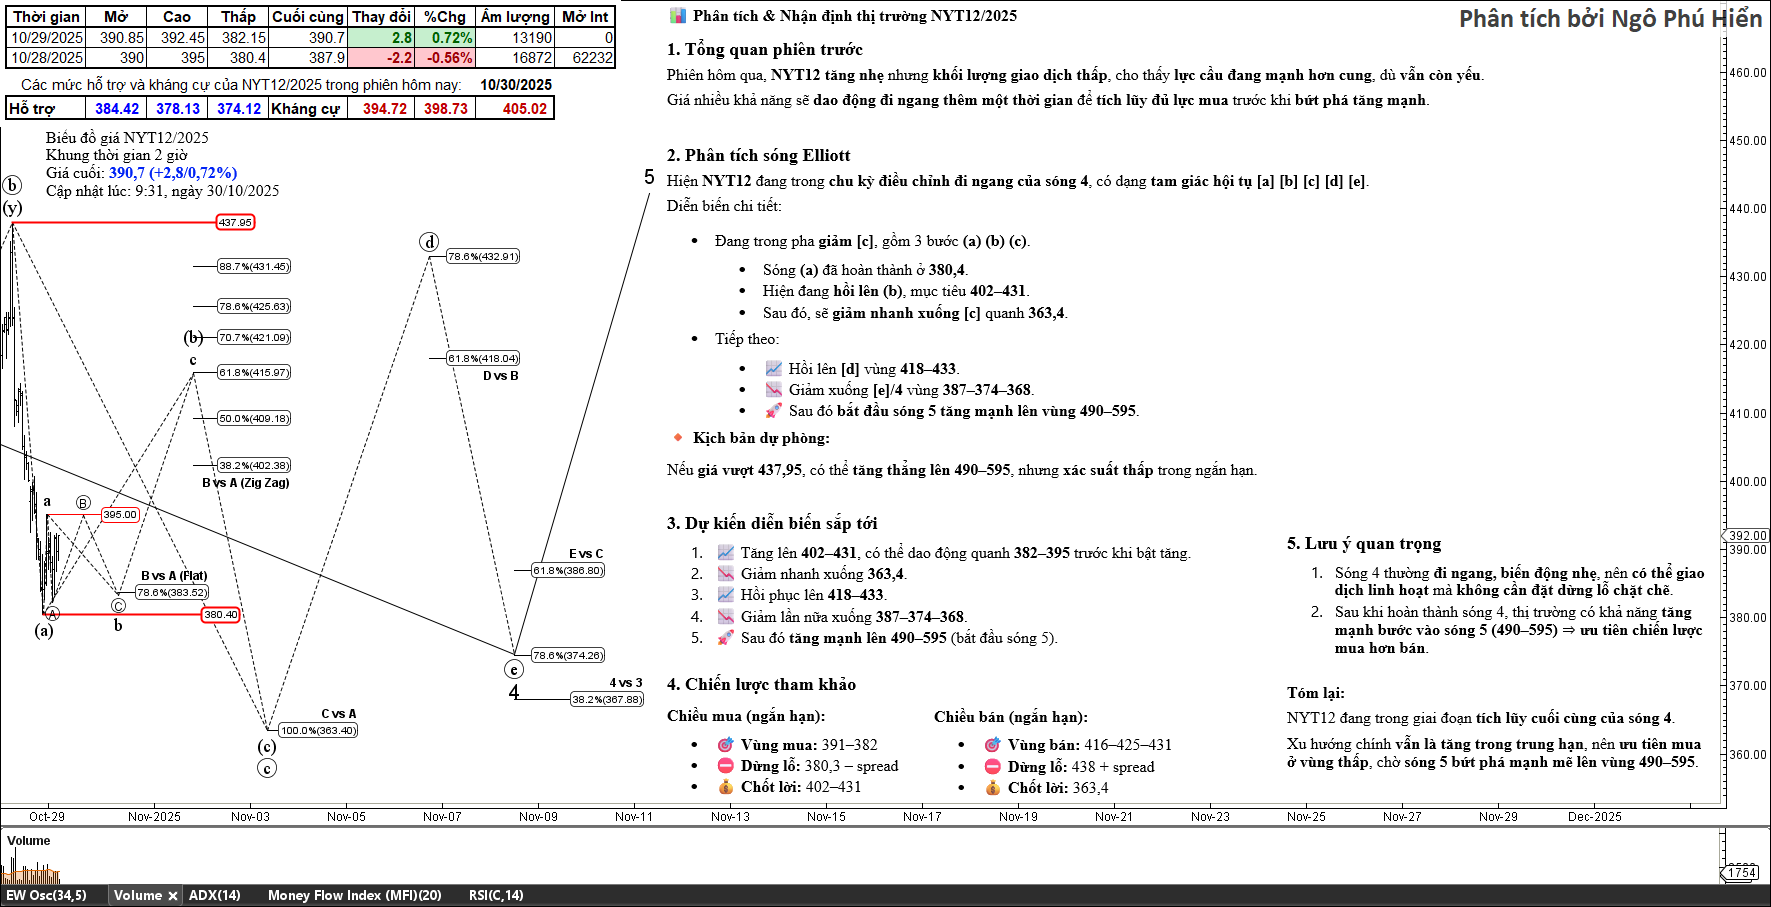Click the 405.02 resistance cell in the table
This screenshot has height=907, width=1771.
pyautogui.click(x=524, y=109)
